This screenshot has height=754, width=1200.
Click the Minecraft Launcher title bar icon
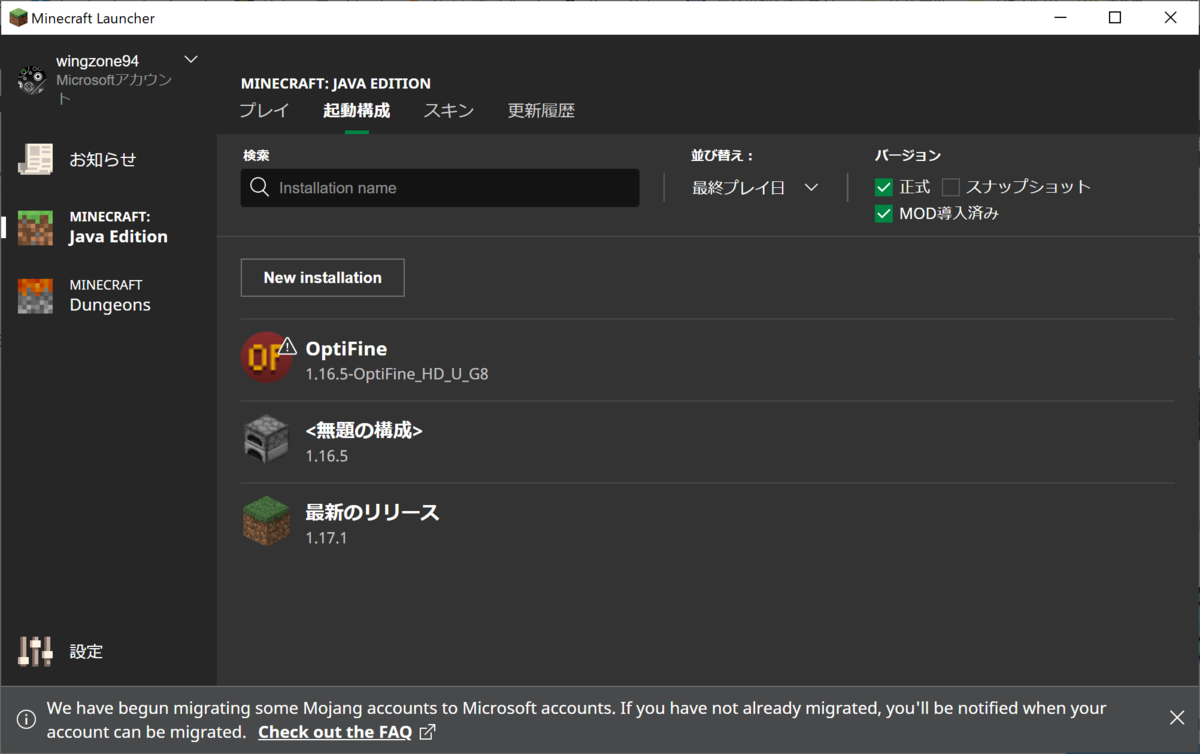18,18
